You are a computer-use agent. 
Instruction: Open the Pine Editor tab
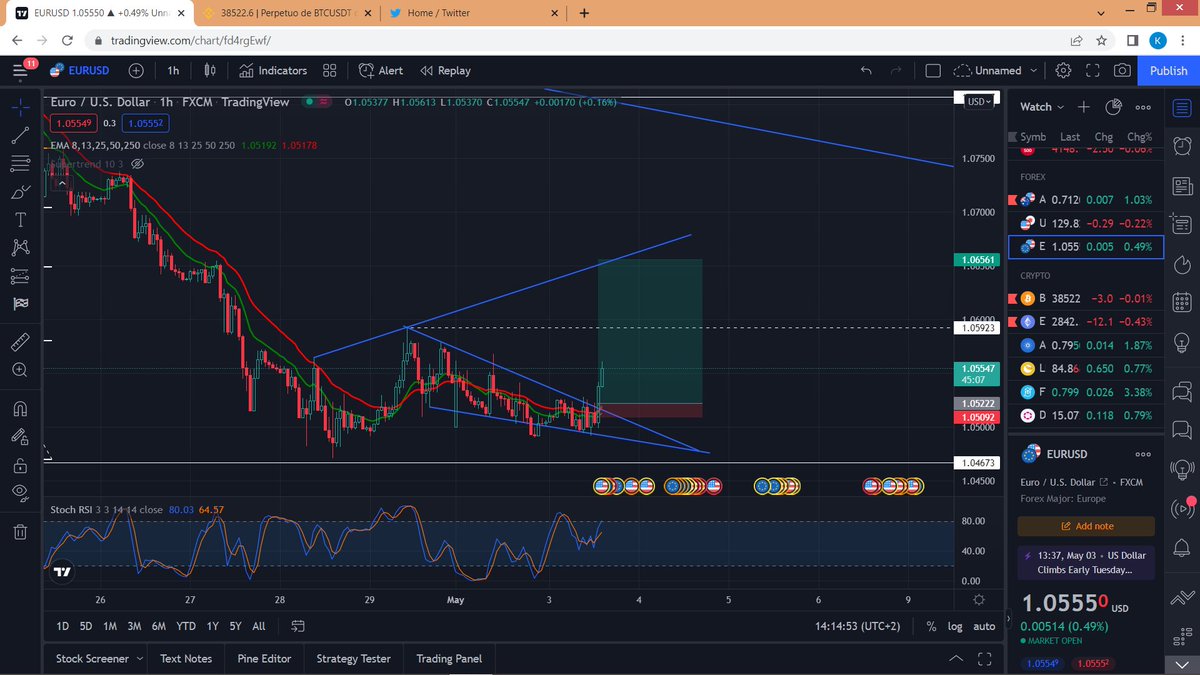263,658
